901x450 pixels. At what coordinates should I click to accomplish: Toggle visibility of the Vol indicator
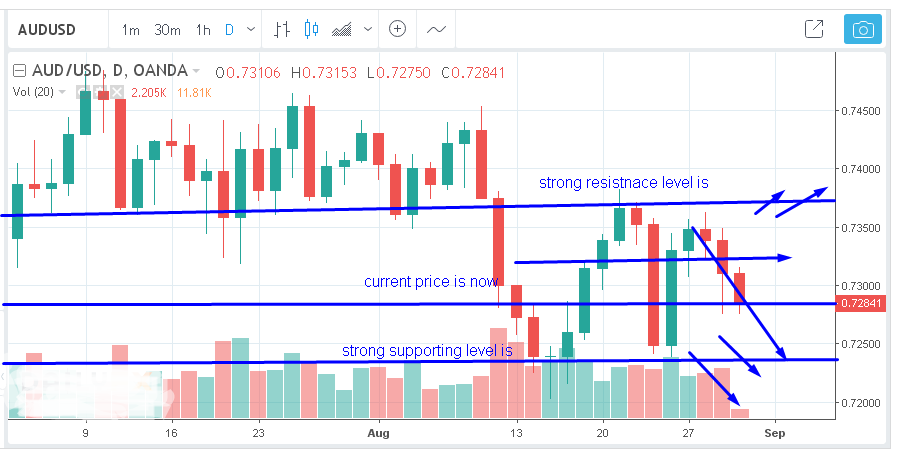[x=82, y=93]
